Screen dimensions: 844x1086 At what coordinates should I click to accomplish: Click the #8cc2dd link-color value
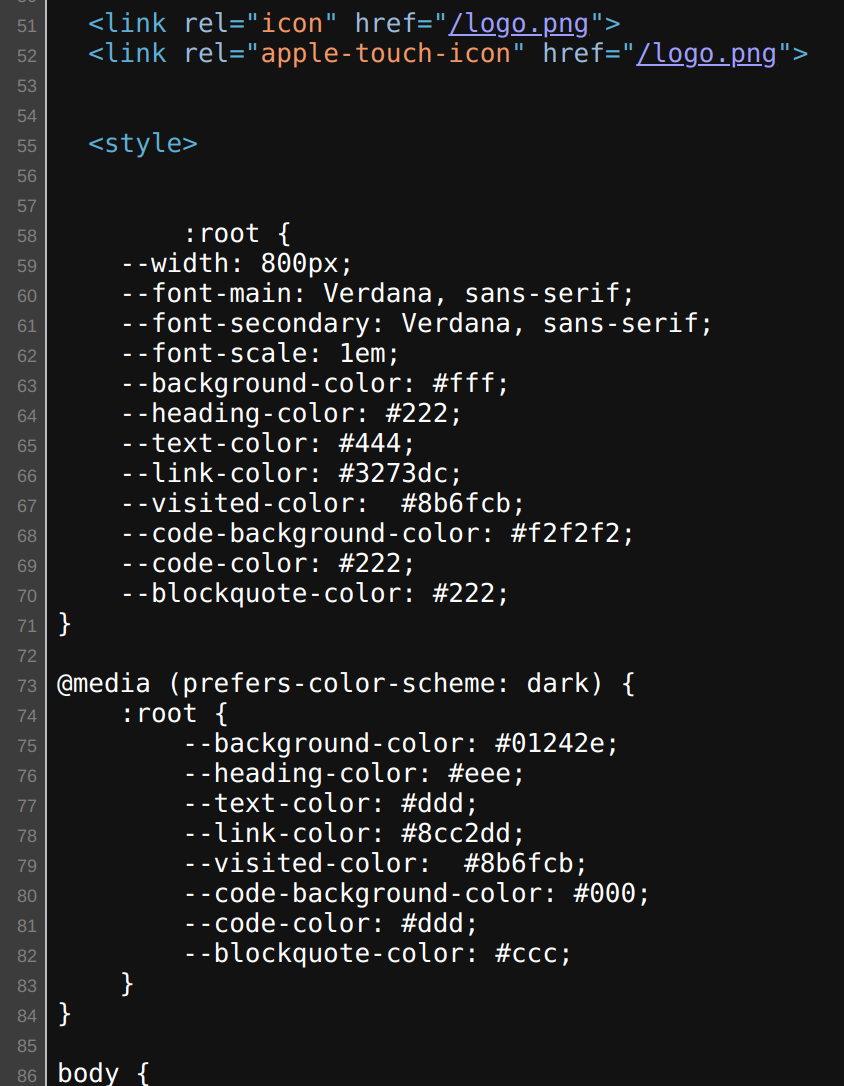point(463,833)
